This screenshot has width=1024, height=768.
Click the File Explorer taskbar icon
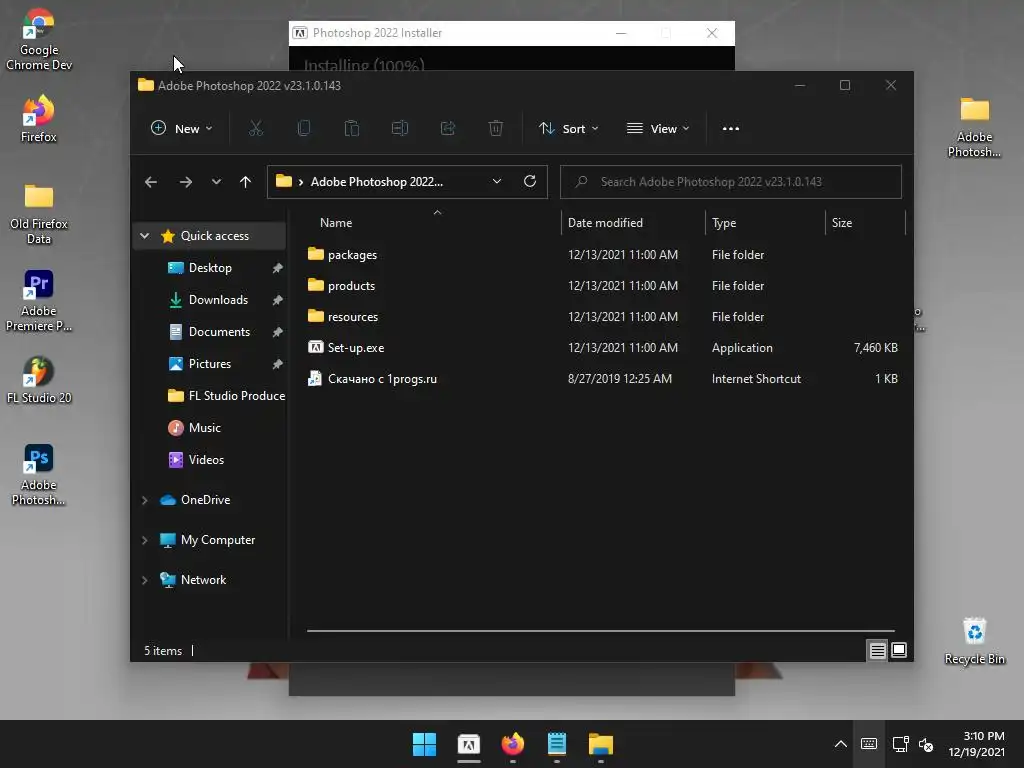(601, 744)
